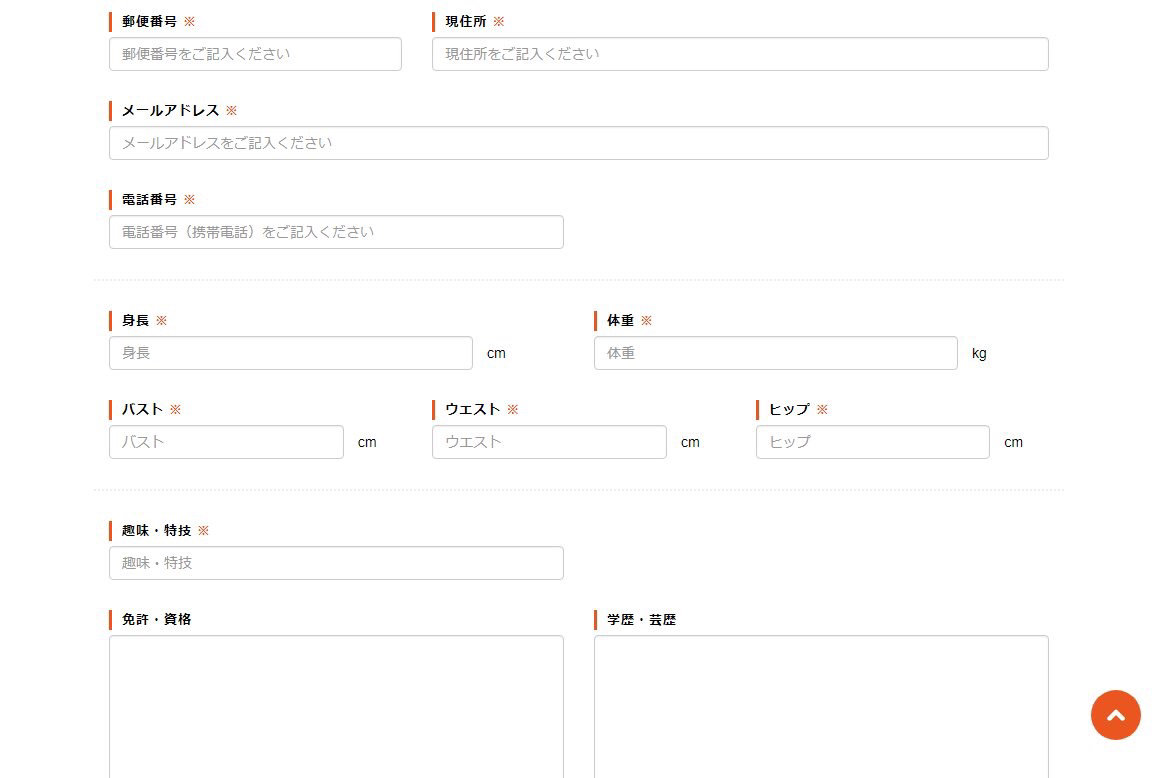
Task: Click the 体重 weight input box
Action: pos(775,353)
